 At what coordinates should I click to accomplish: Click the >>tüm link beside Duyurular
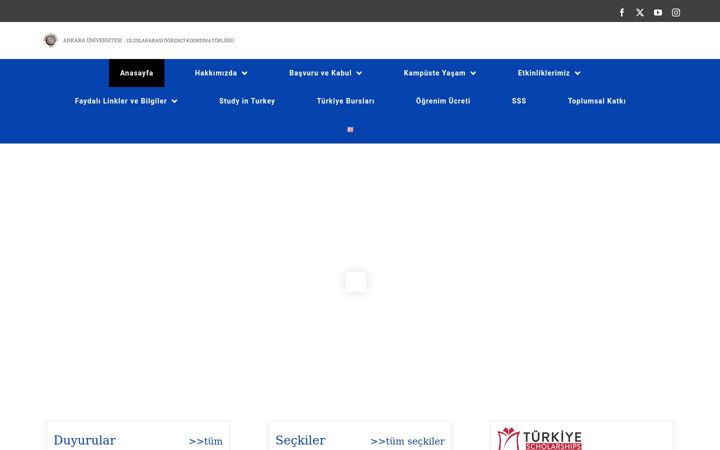click(x=205, y=441)
